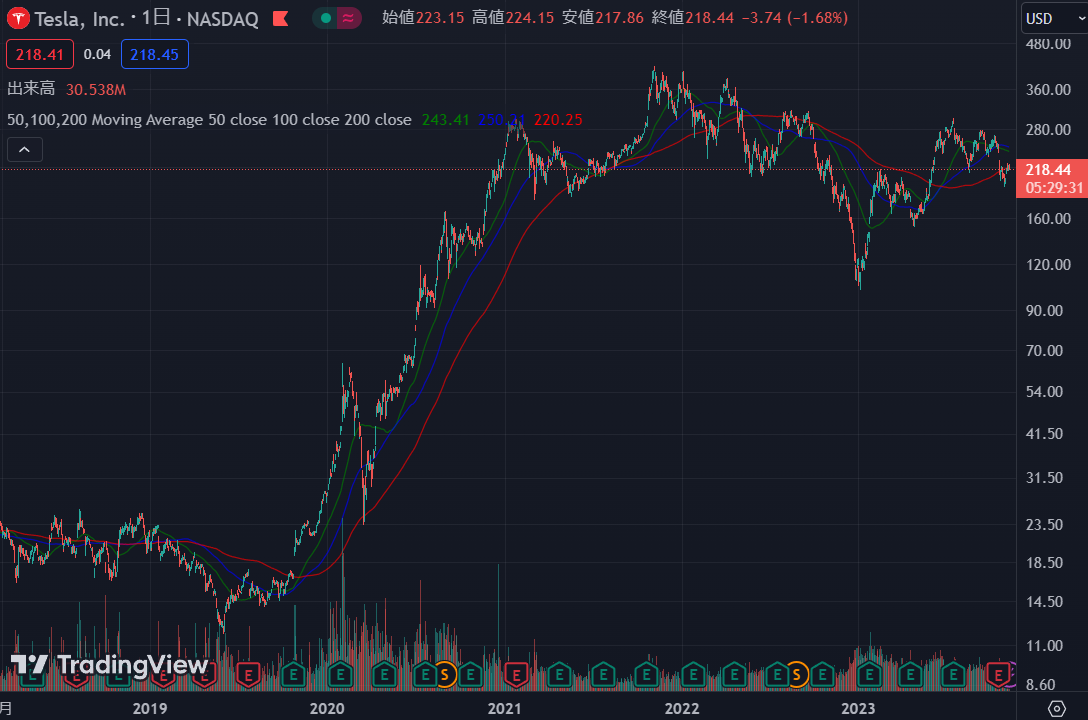Open the latest red earnings E marker
This screenshot has height=720, width=1088.
click(998, 674)
